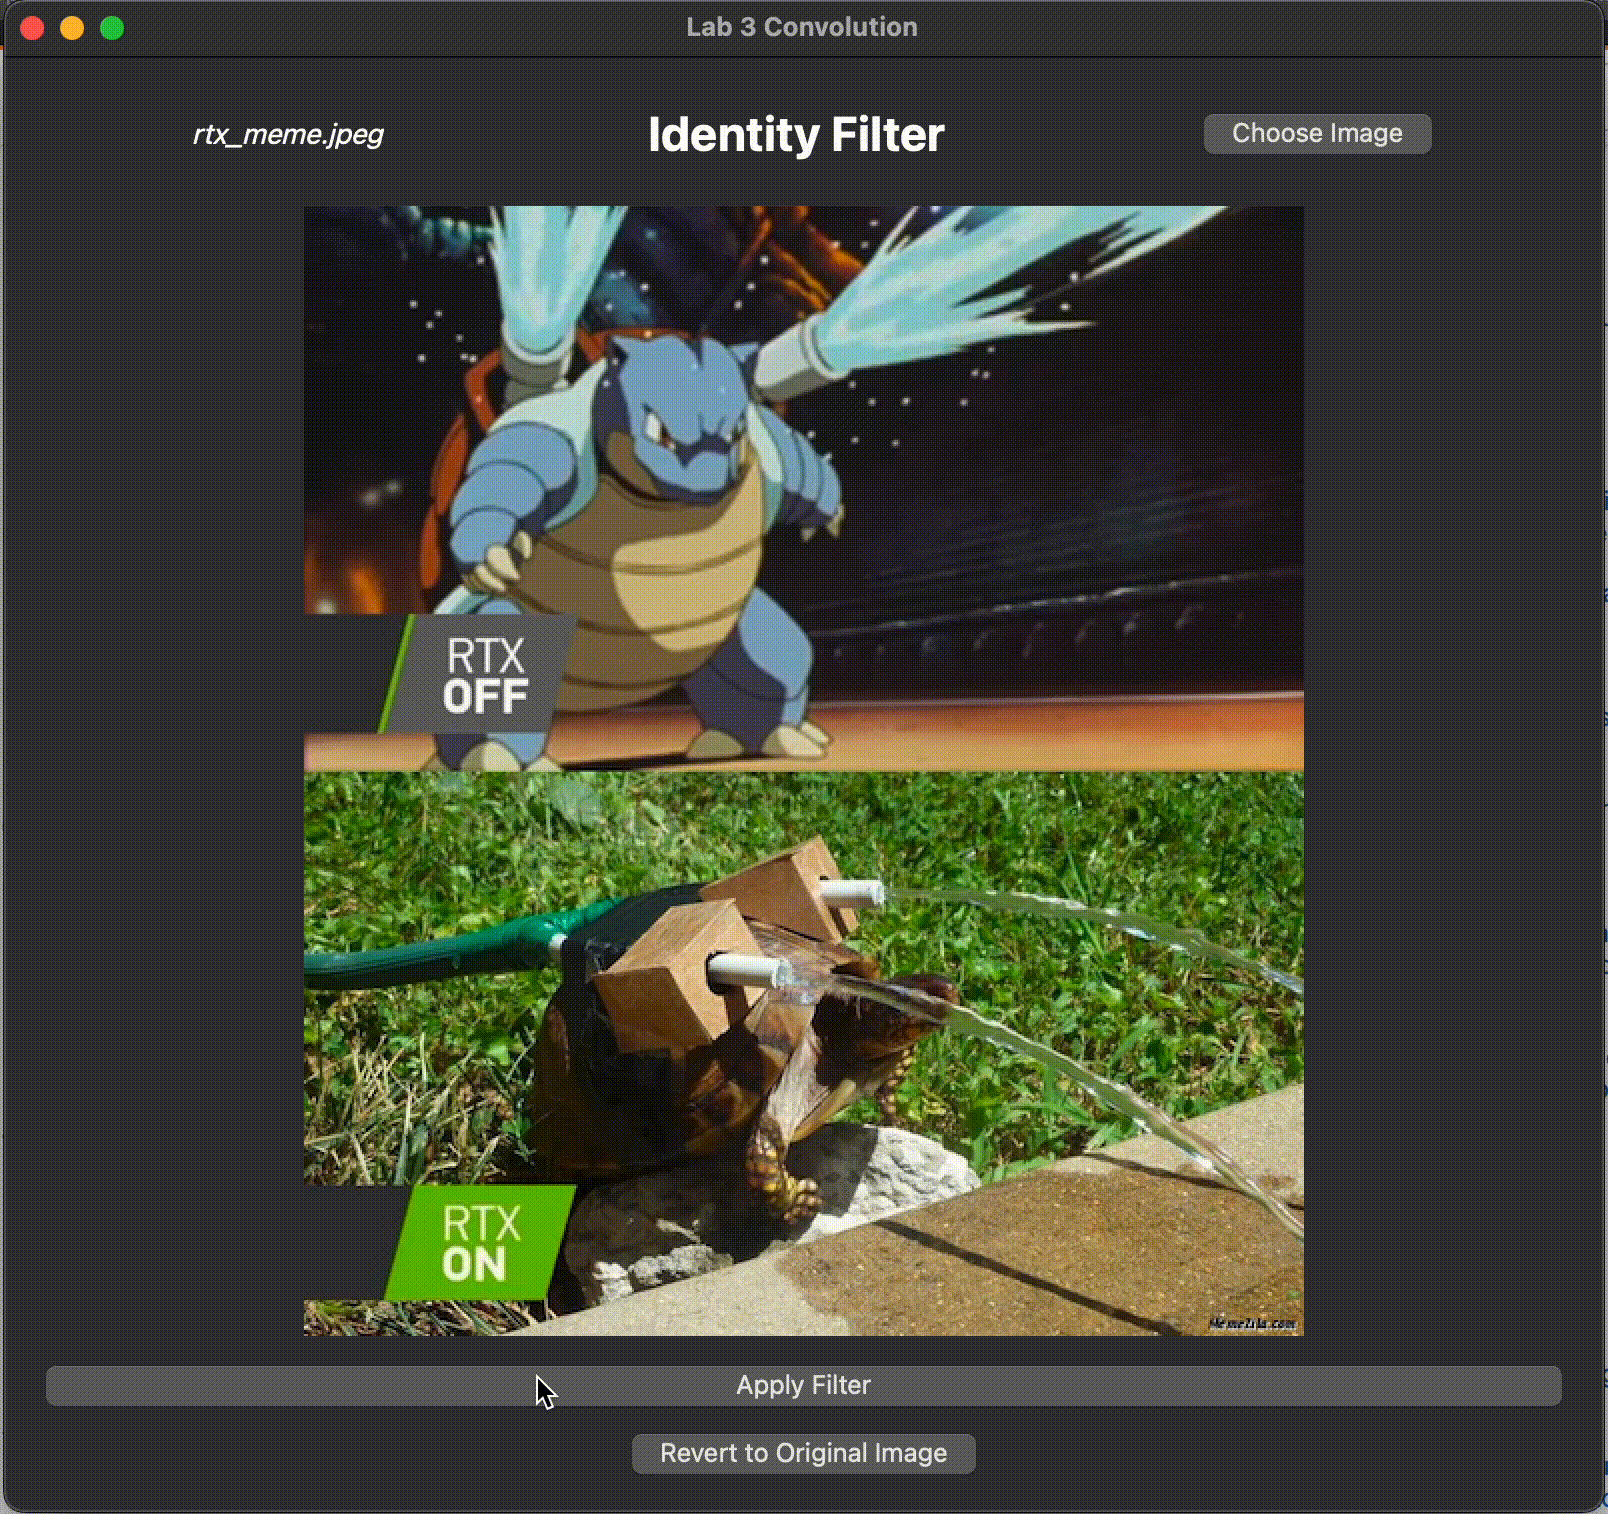
Task: Minimize the window with yellow button
Action: tap(72, 28)
